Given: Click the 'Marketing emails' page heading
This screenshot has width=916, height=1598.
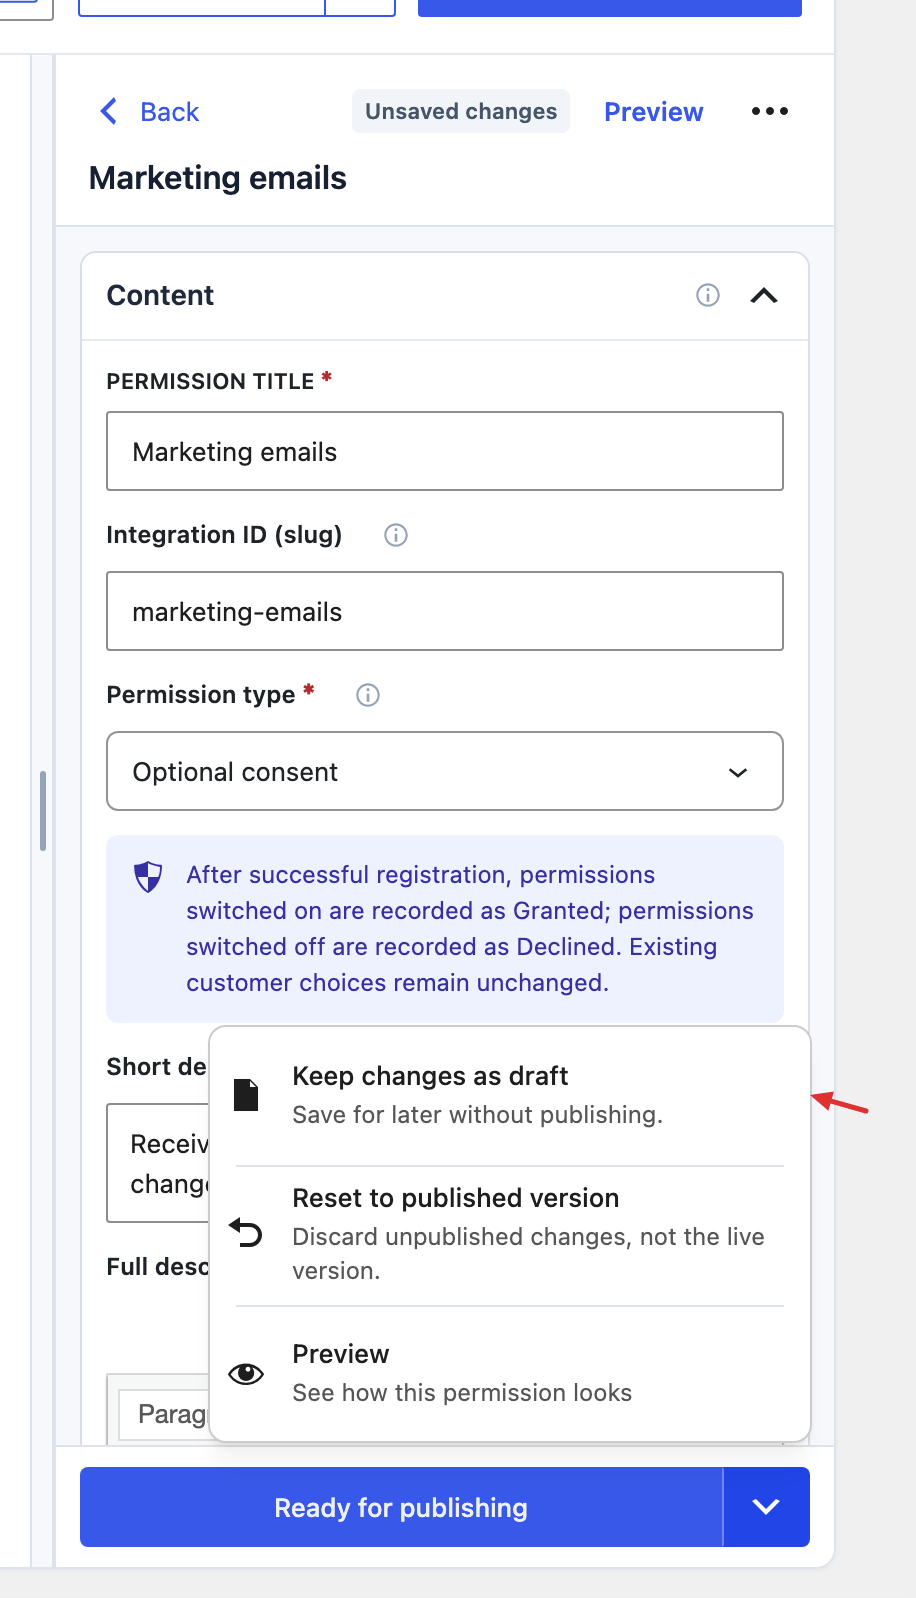Looking at the screenshot, I should pos(218,178).
